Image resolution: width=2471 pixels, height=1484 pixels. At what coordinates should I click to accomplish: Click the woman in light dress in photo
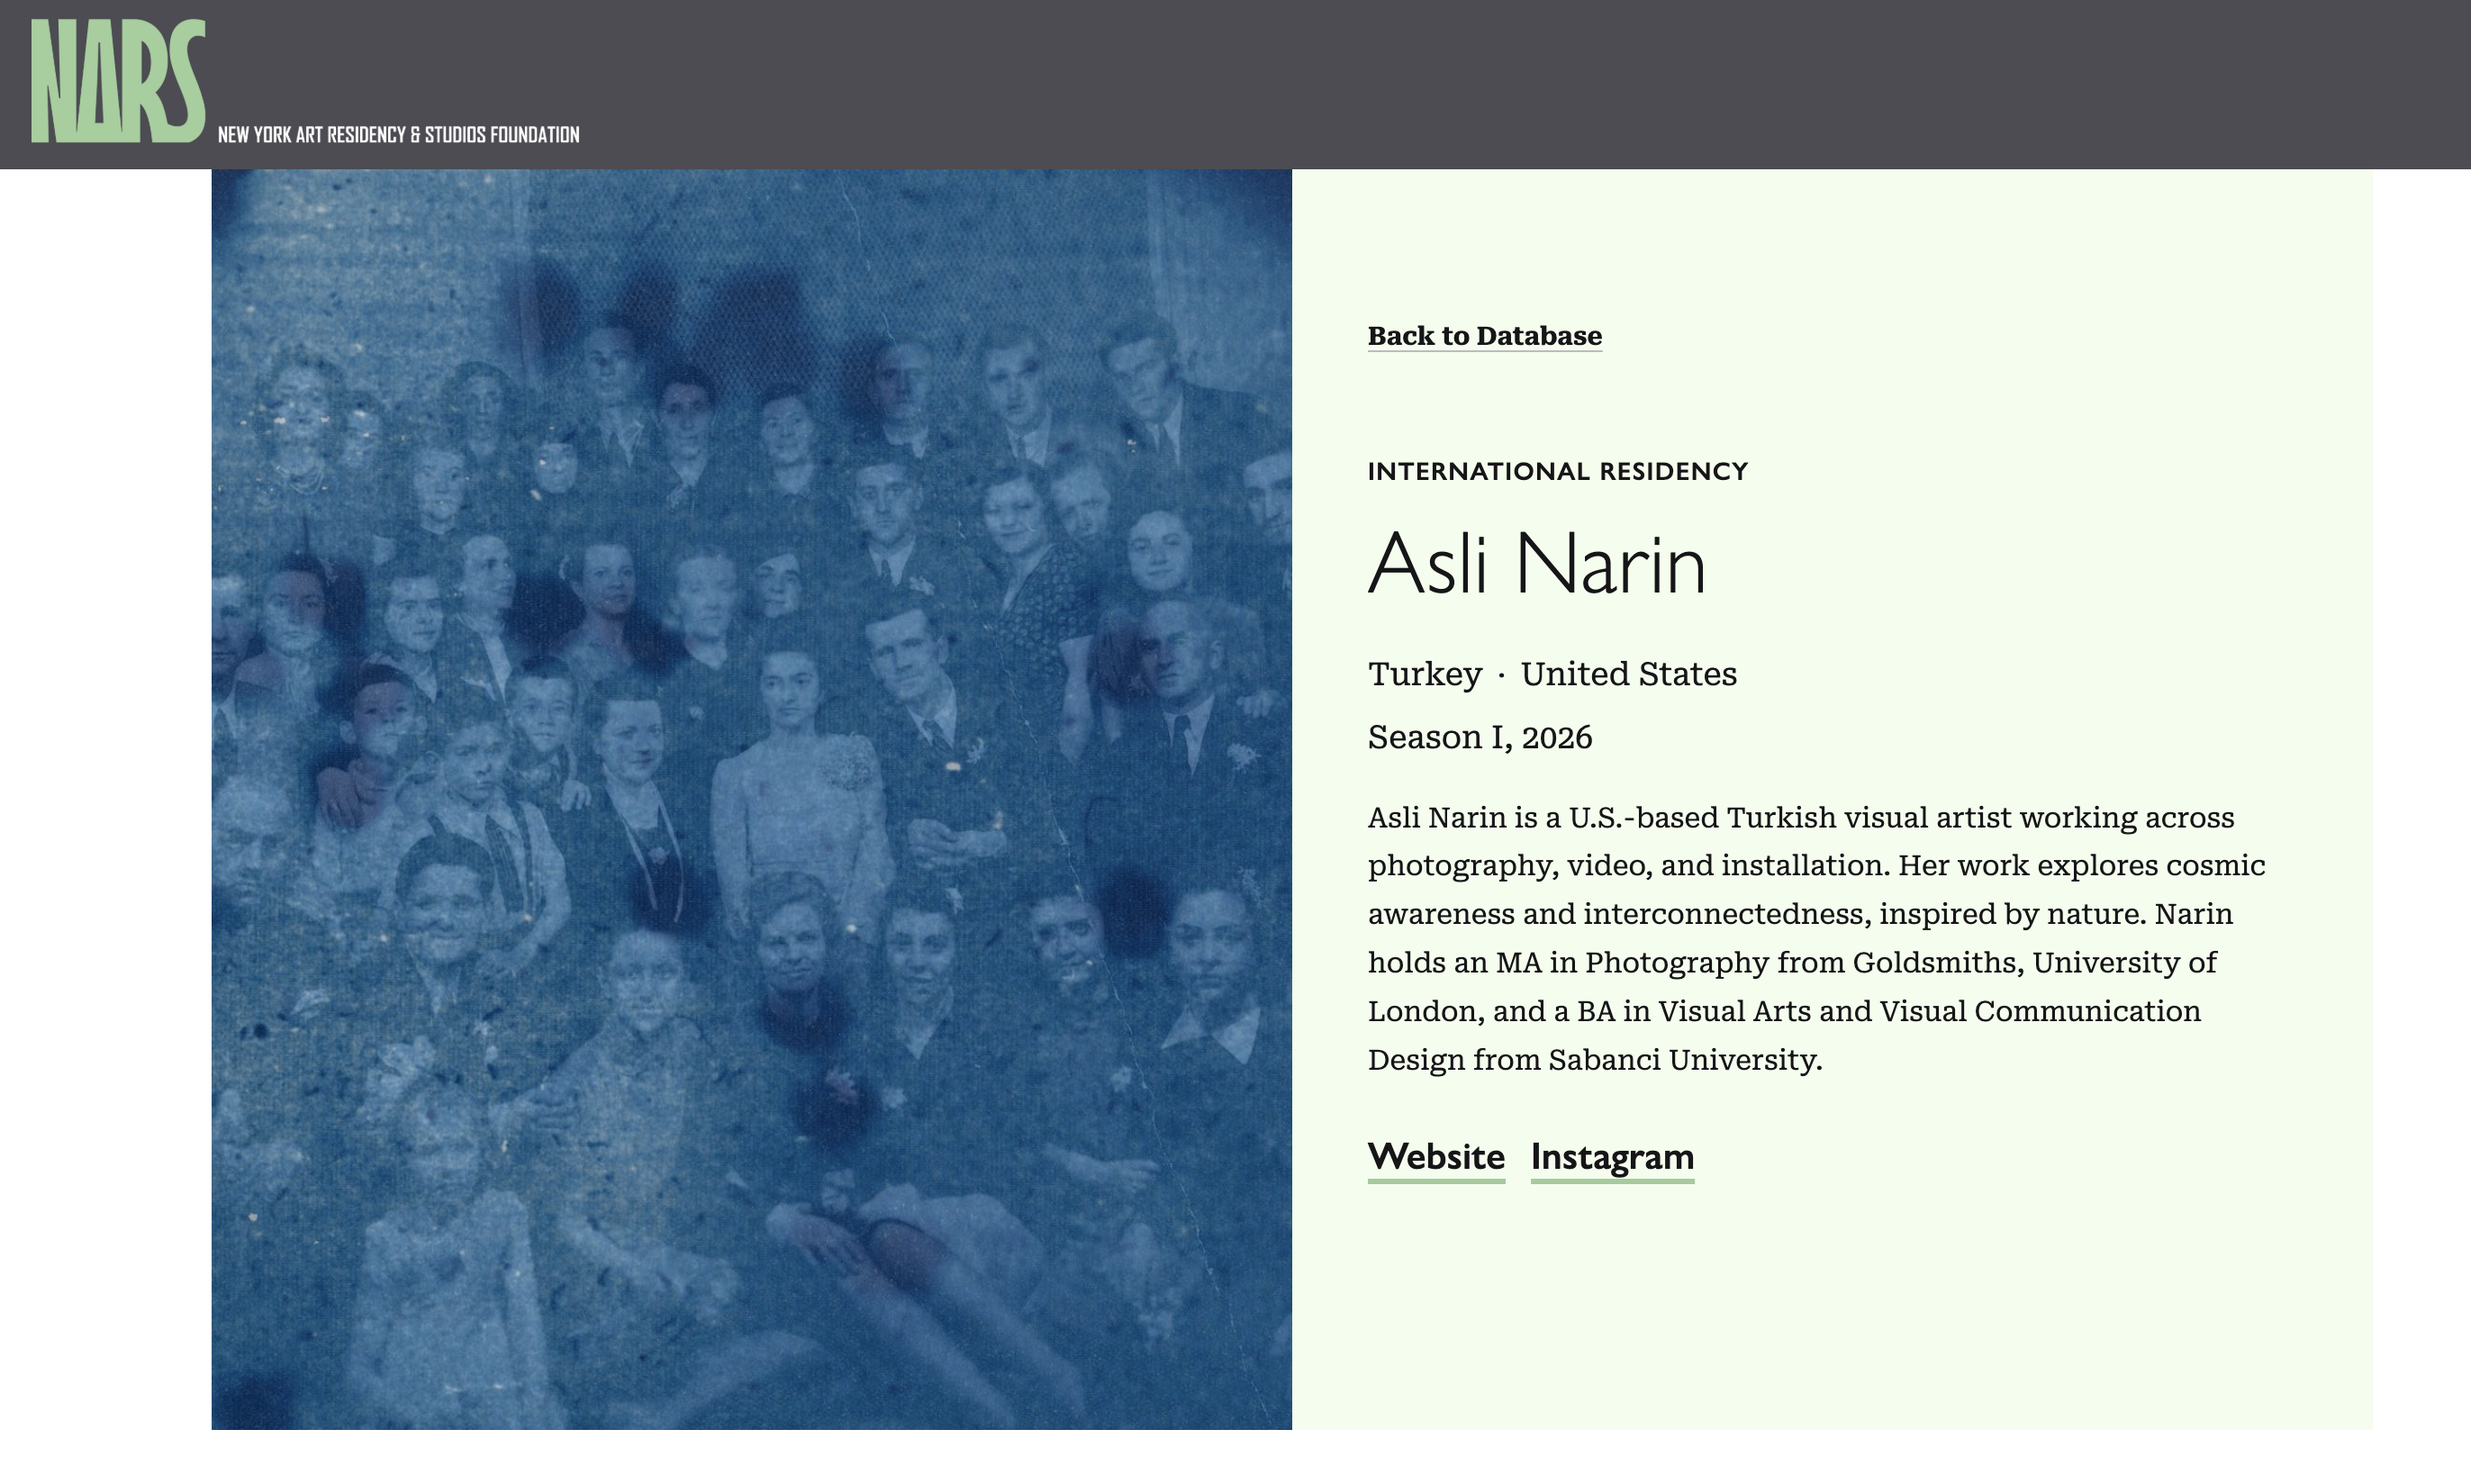(x=797, y=790)
